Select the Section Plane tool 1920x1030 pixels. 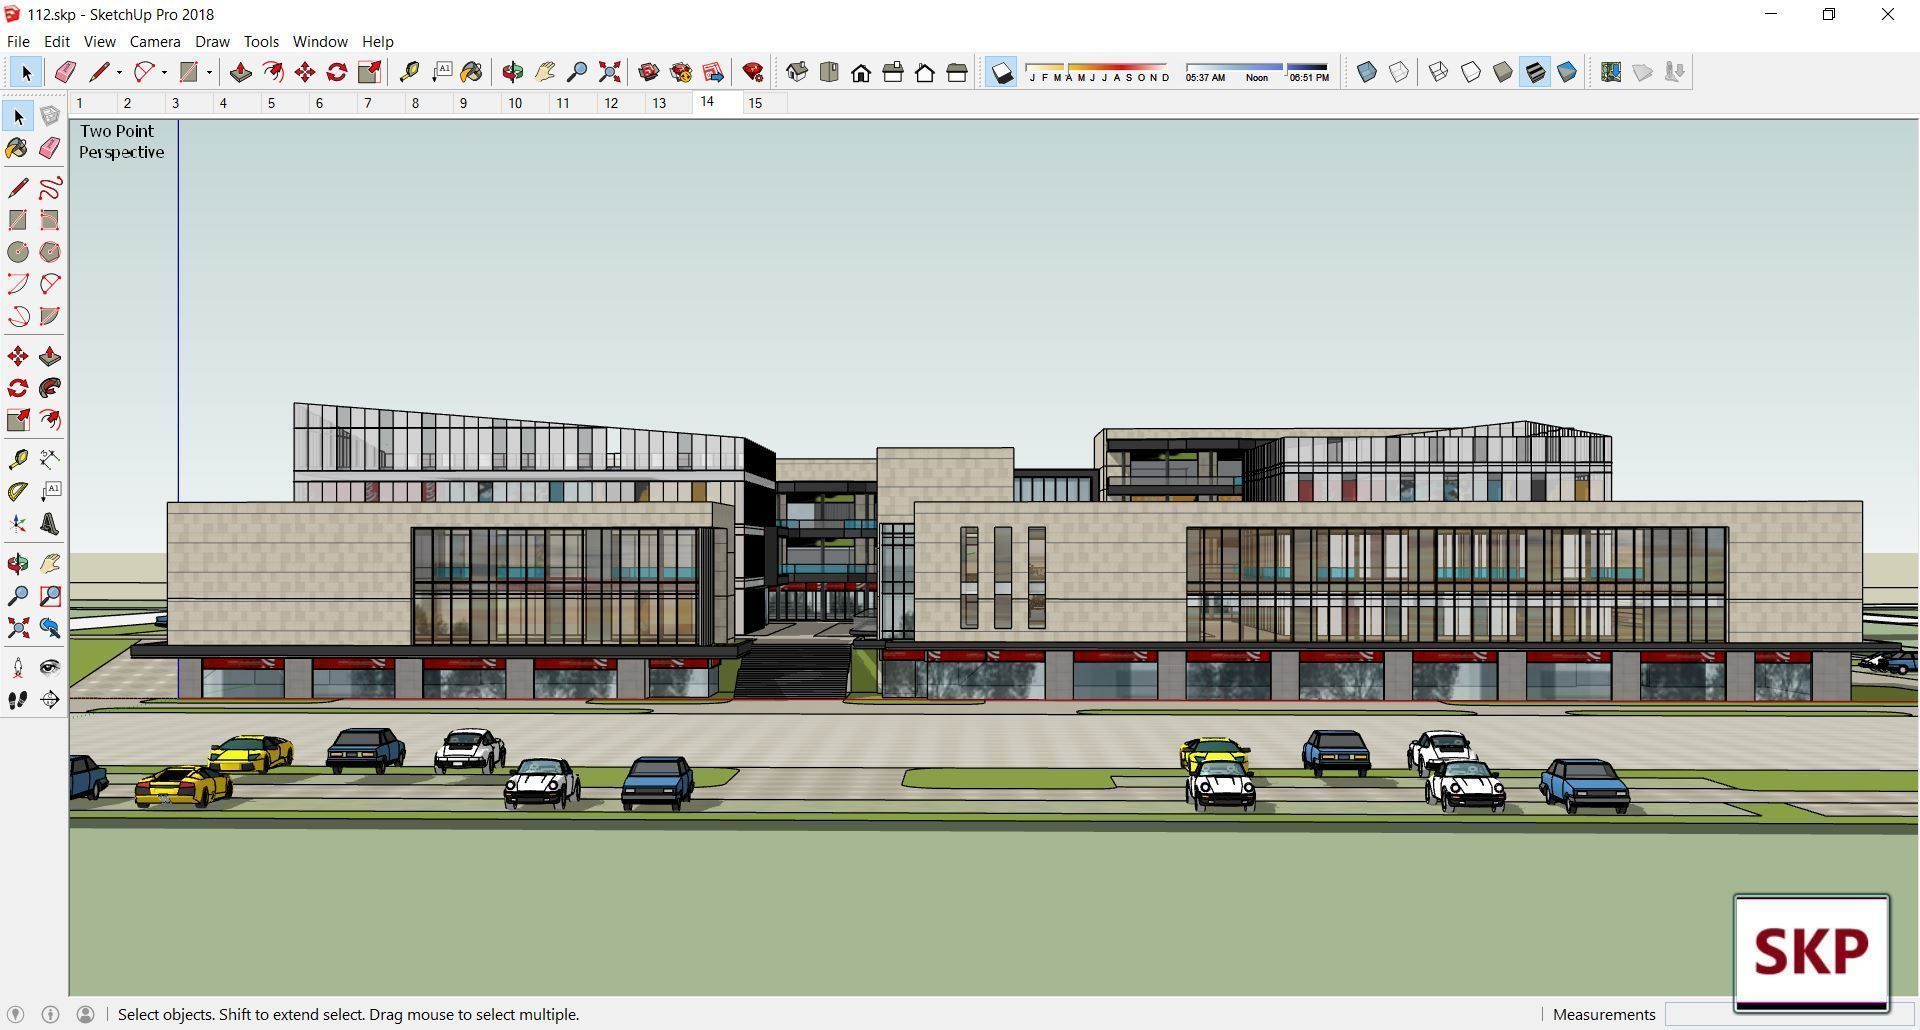click(50, 700)
